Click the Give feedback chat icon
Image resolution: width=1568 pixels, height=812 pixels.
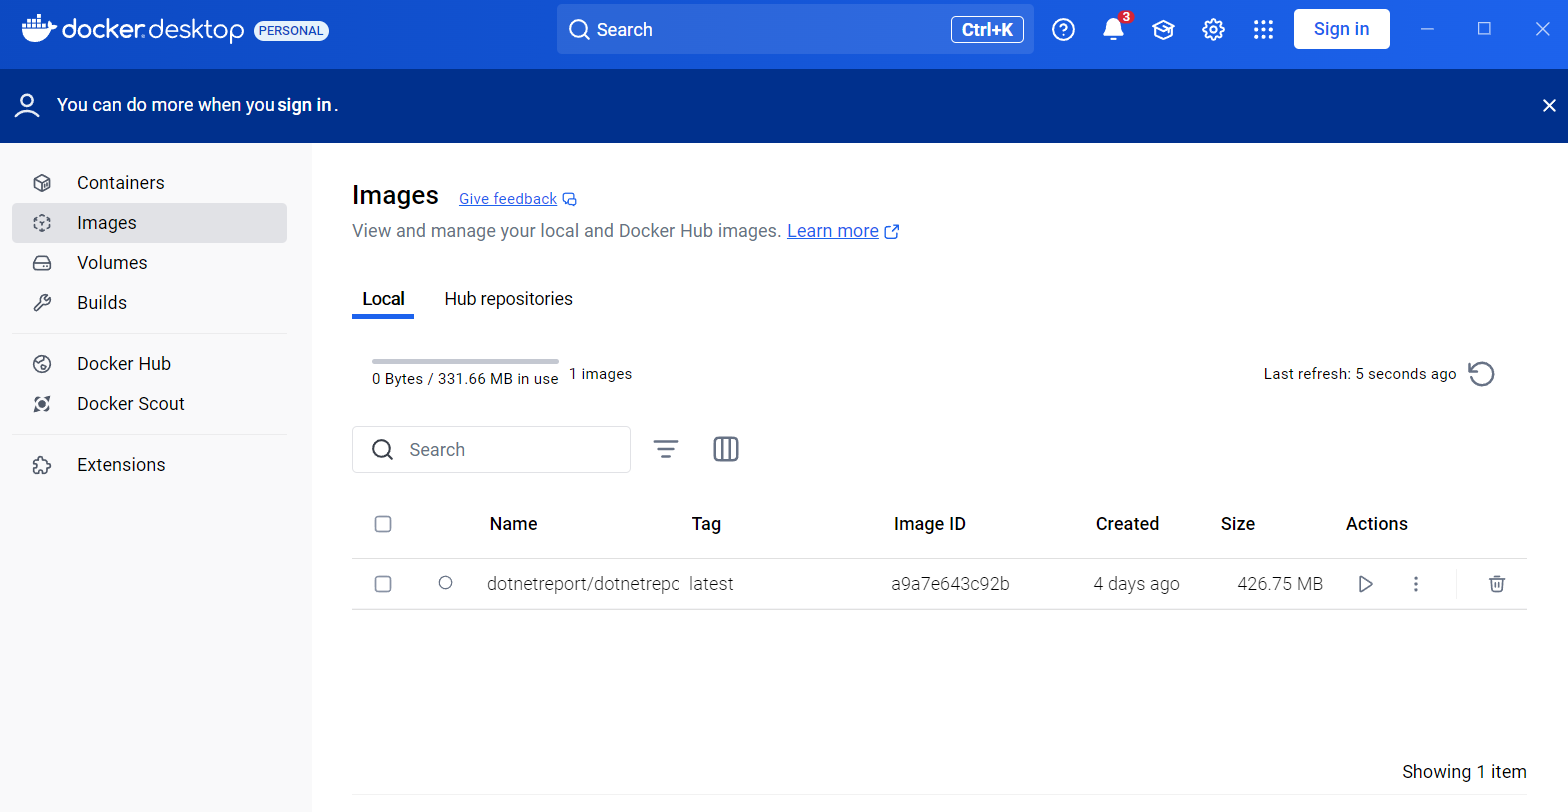(570, 199)
